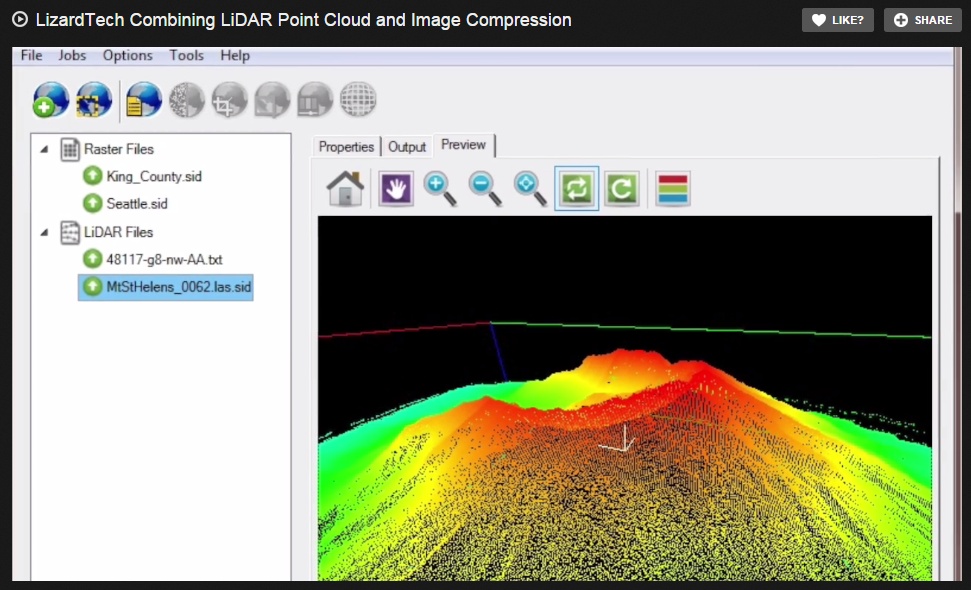The height and width of the screenshot is (590, 971).
Task: Collapse the LiDAR Files tree node
Action: [x=42, y=232]
